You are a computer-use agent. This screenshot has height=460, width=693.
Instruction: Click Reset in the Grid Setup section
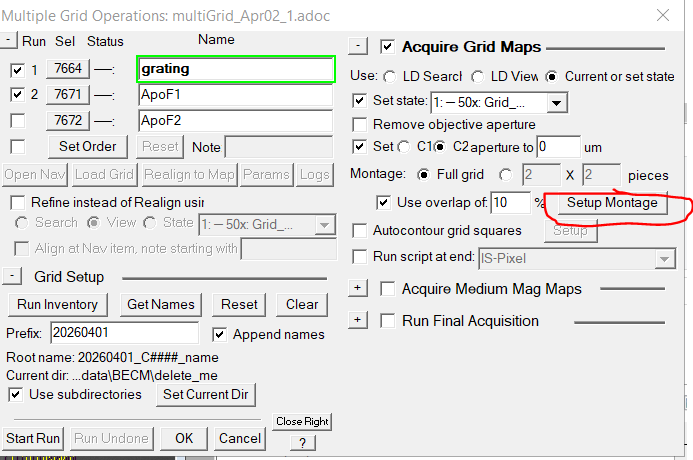pos(239,305)
